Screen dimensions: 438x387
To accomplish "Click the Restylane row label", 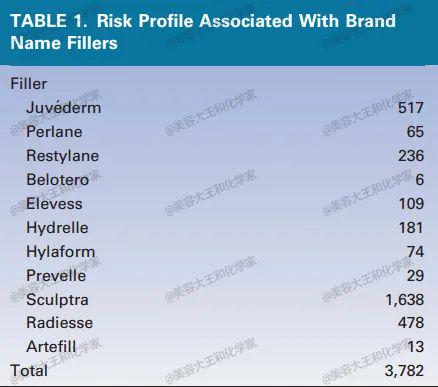I will [x=63, y=156].
